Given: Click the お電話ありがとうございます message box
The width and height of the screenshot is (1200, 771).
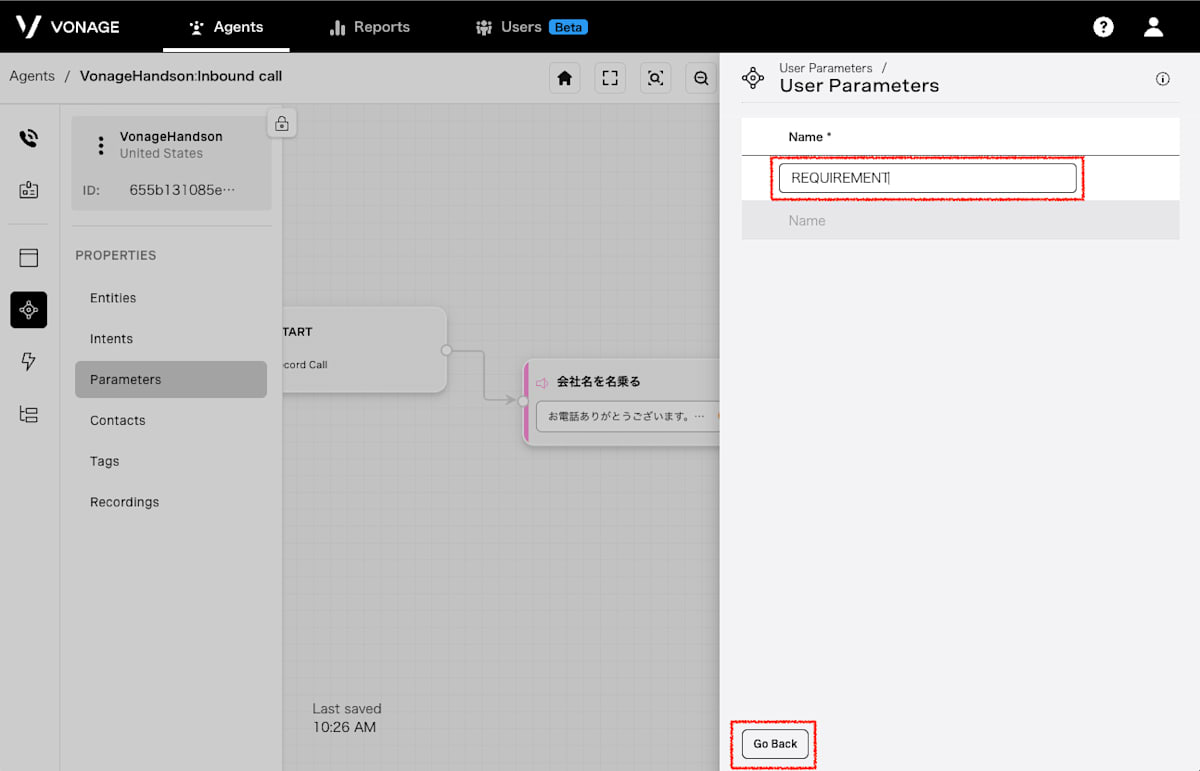Looking at the screenshot, I should (627, 416).
